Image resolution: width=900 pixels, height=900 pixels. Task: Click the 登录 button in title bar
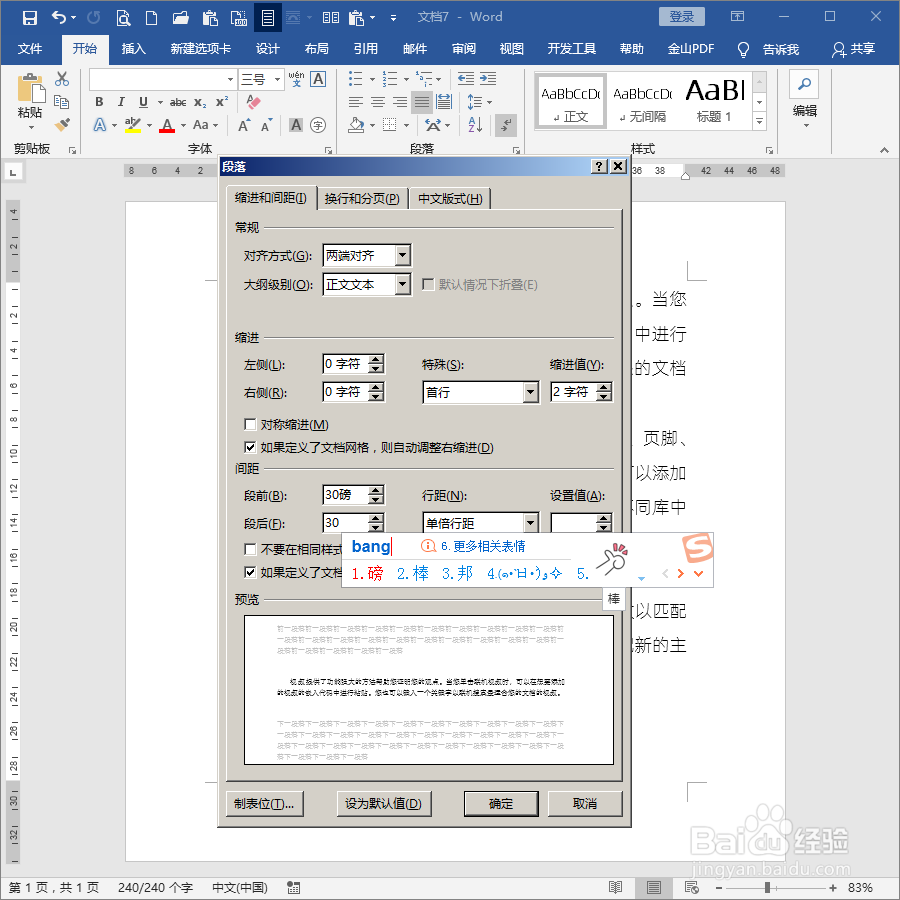(681, 17)
